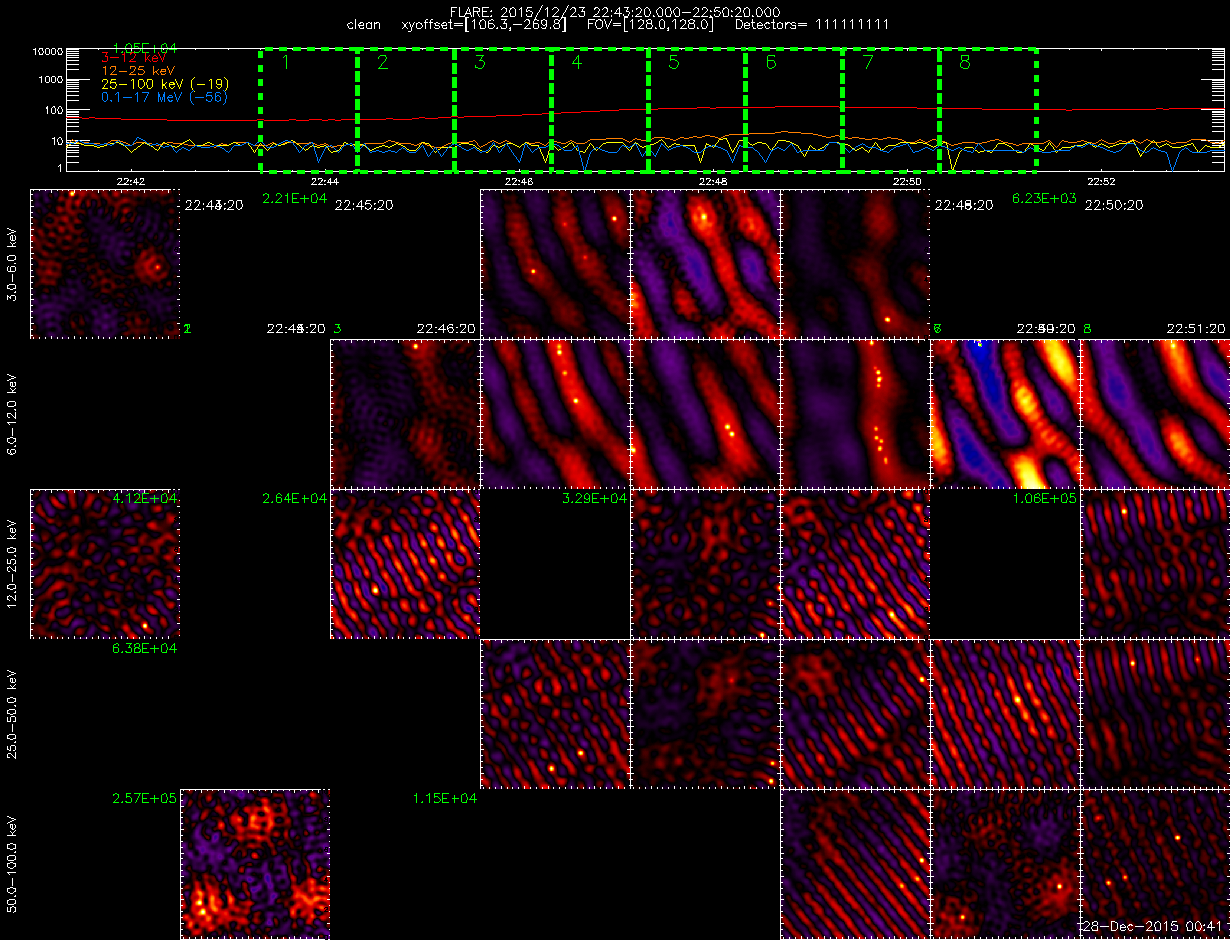Open the 6.0-12.0 keV image in fourth column
Screen dimensions: 1230x940
(x=555, y=414)
